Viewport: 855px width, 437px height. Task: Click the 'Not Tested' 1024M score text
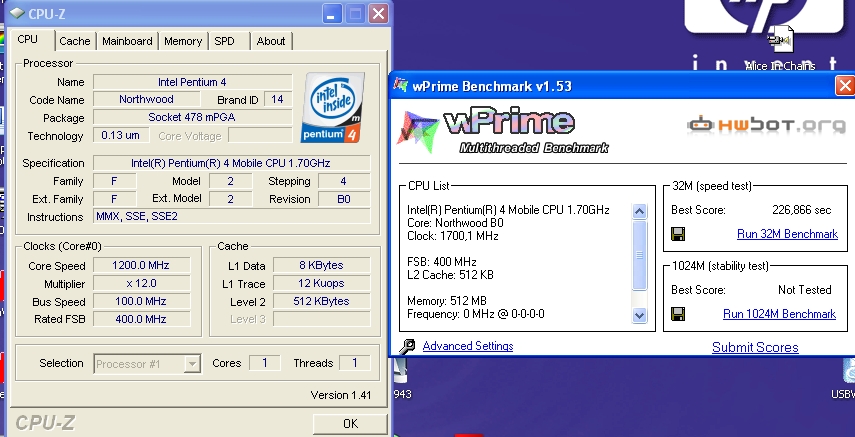(805, 290)
